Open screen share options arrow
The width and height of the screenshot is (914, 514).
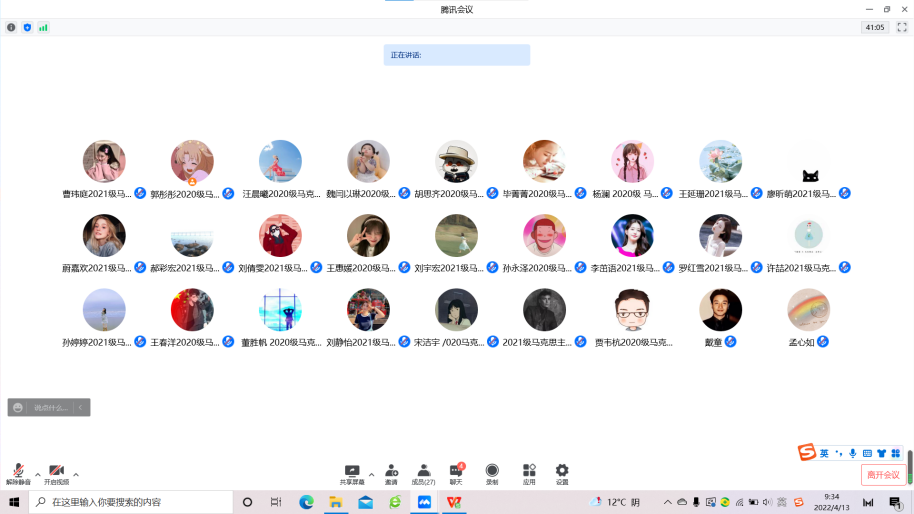(371, 474)
